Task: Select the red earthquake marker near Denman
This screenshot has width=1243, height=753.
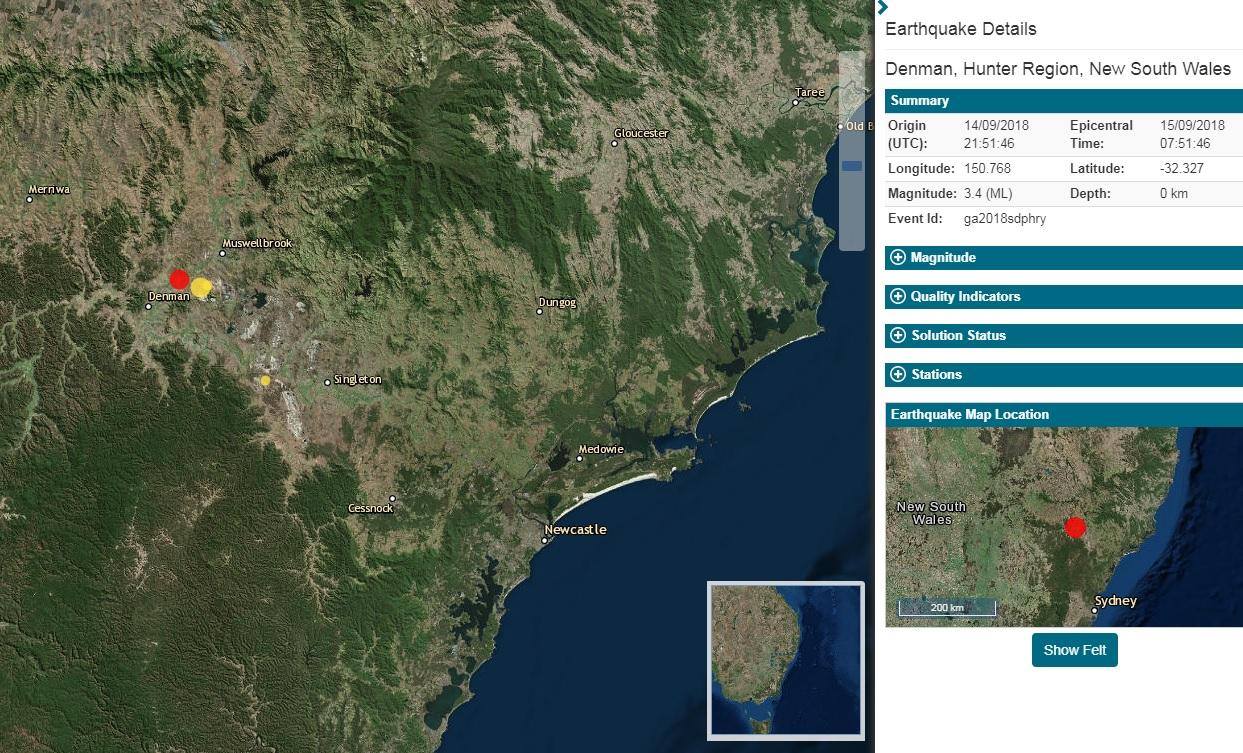Action: (x=179, y=279)
